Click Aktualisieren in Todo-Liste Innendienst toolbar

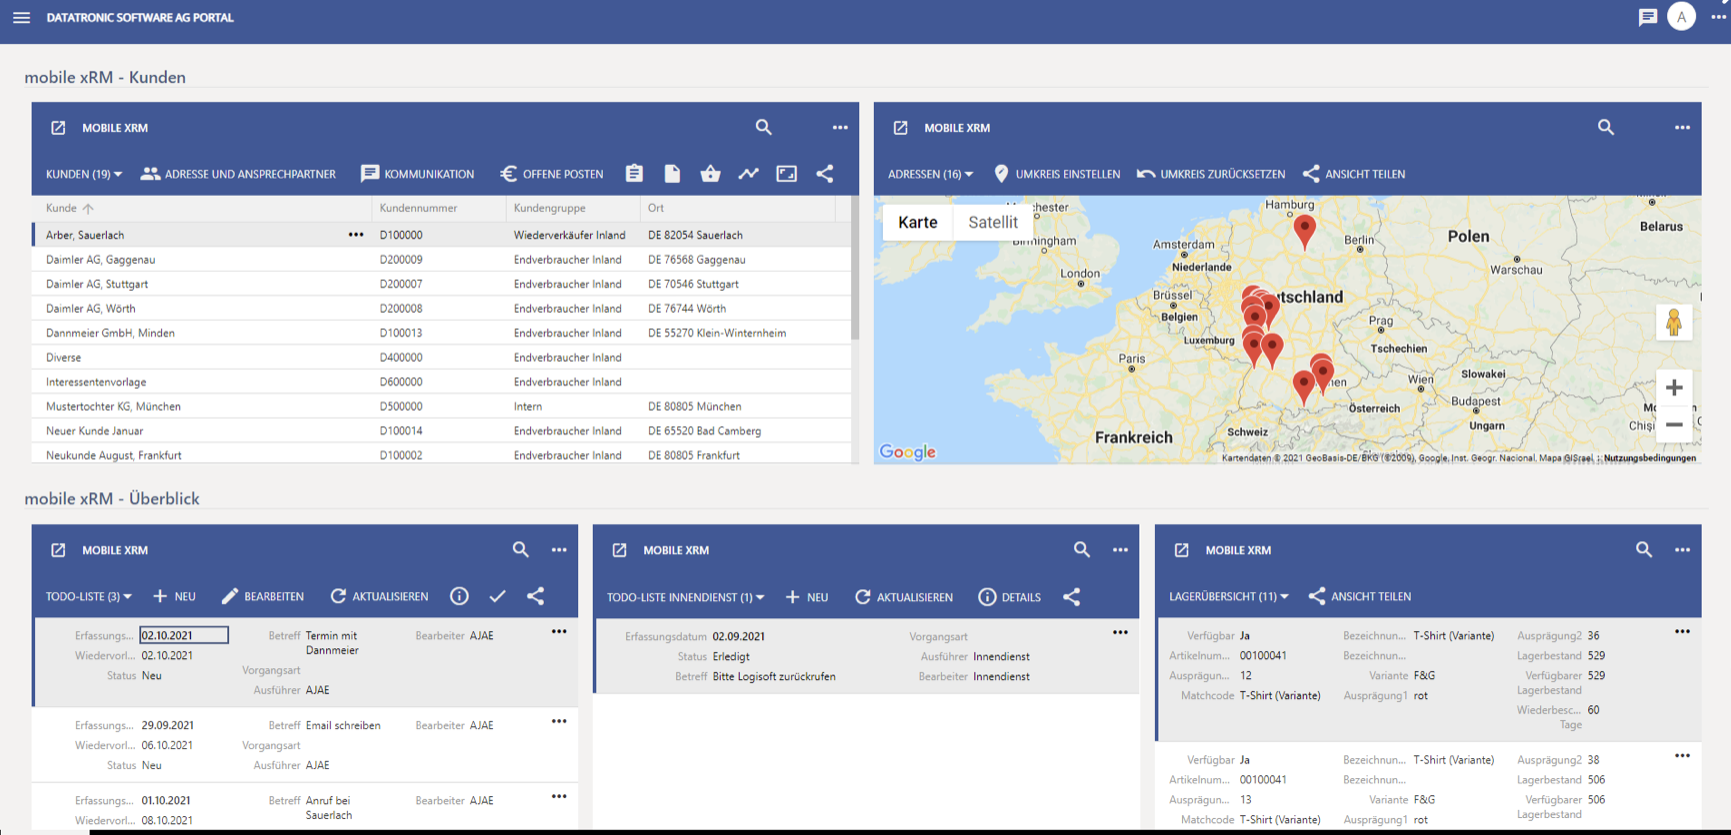coord(904,597)
